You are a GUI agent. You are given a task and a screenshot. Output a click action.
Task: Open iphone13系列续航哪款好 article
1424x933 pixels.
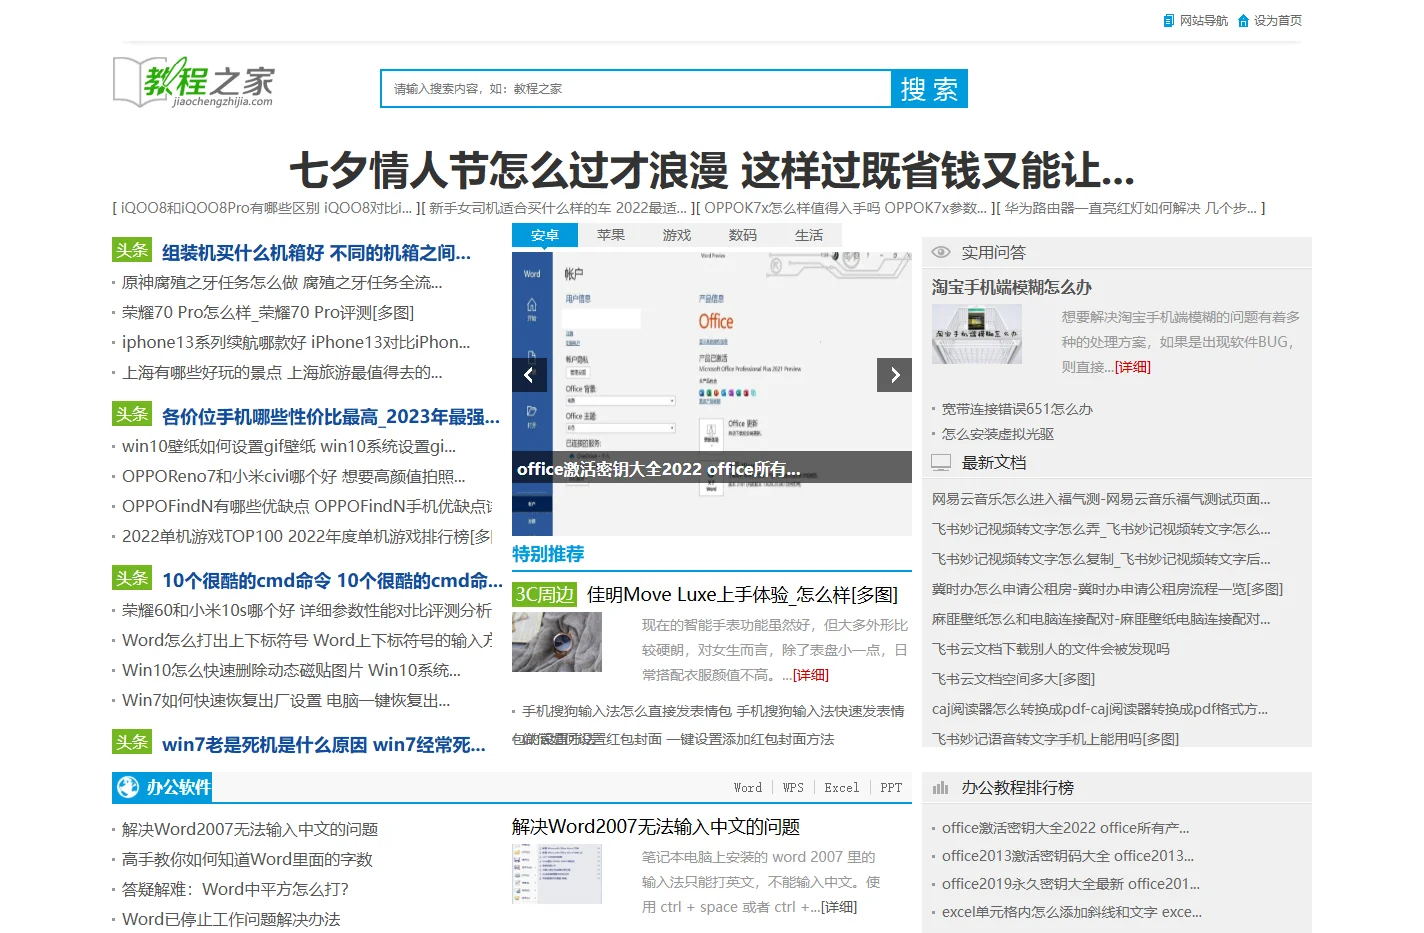point(296,342)
